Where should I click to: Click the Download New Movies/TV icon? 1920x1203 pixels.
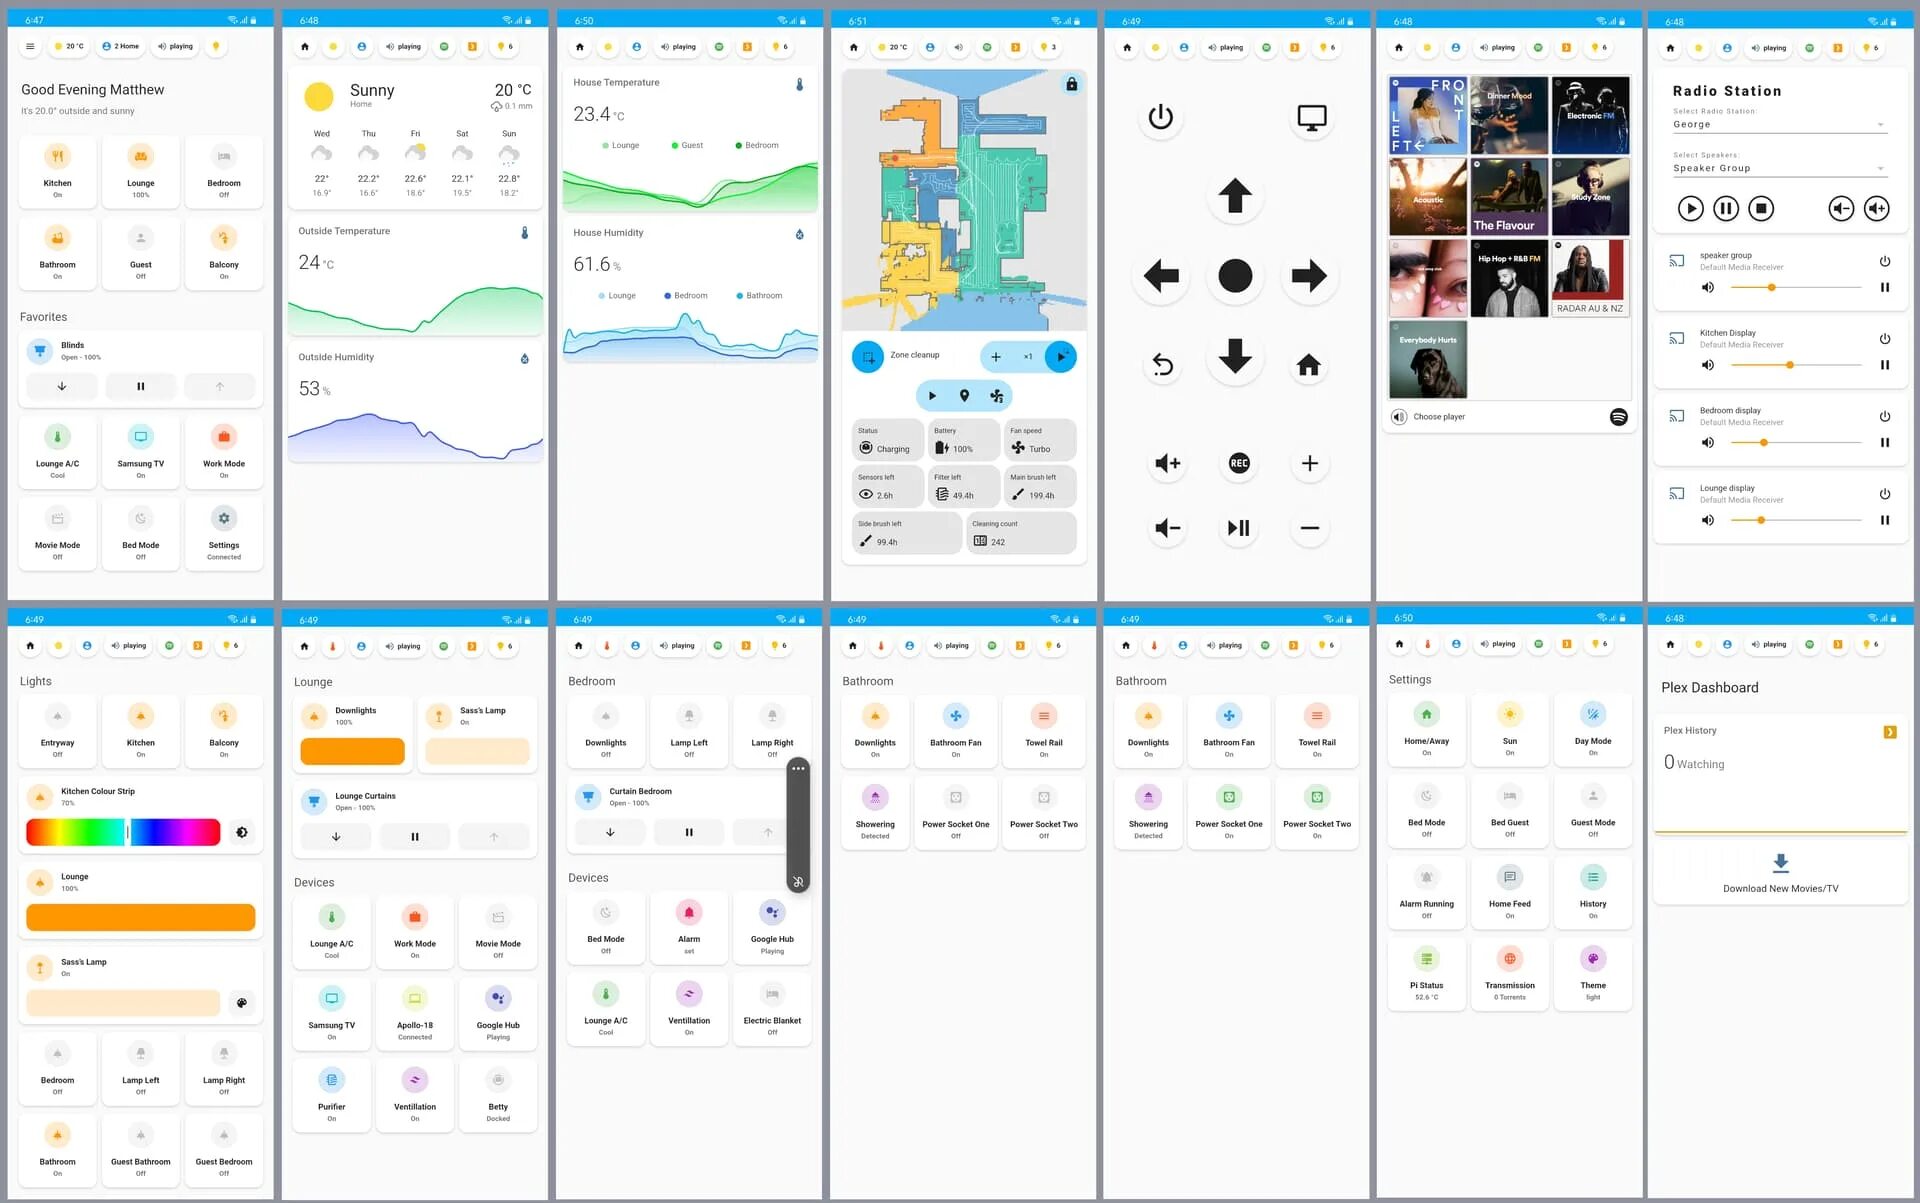[x=1780, y=862]
